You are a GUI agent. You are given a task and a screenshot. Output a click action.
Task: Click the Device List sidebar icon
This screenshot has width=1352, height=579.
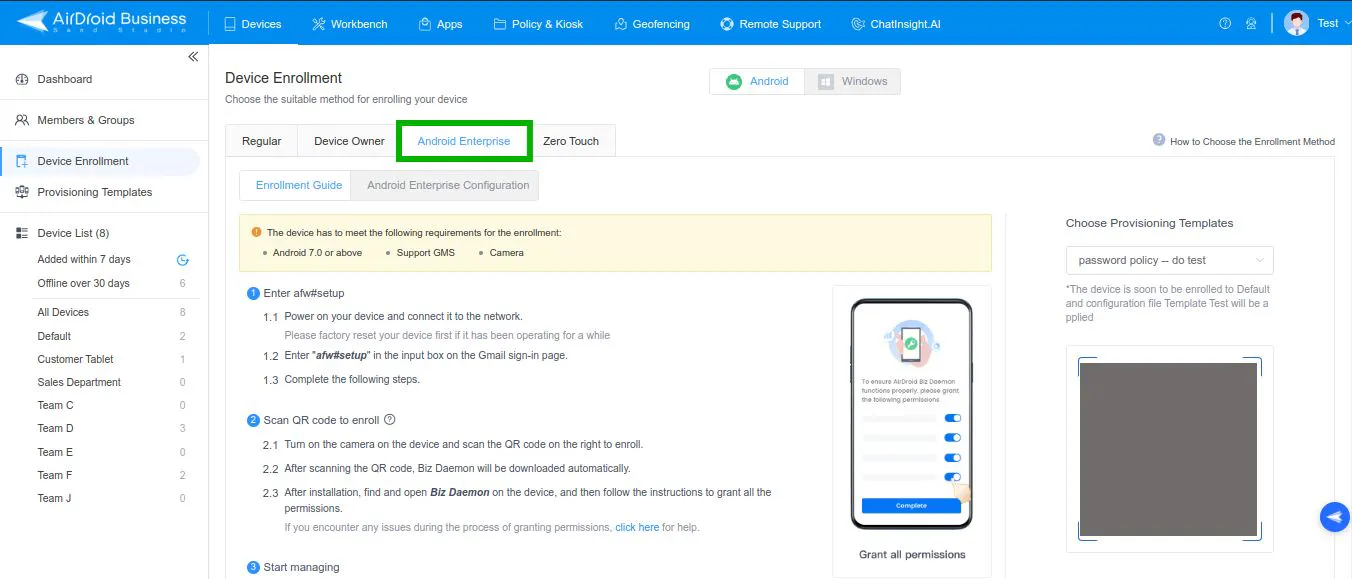22,233
